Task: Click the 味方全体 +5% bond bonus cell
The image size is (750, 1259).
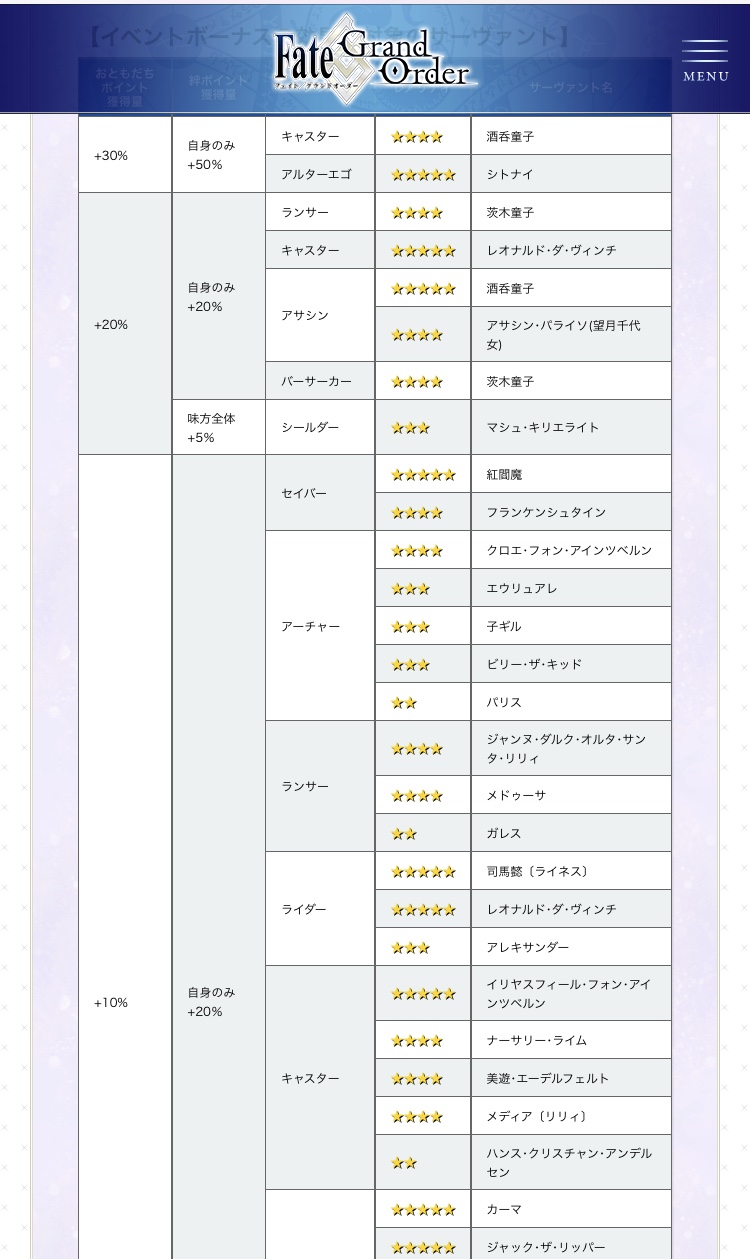Action: coord(212,427)
